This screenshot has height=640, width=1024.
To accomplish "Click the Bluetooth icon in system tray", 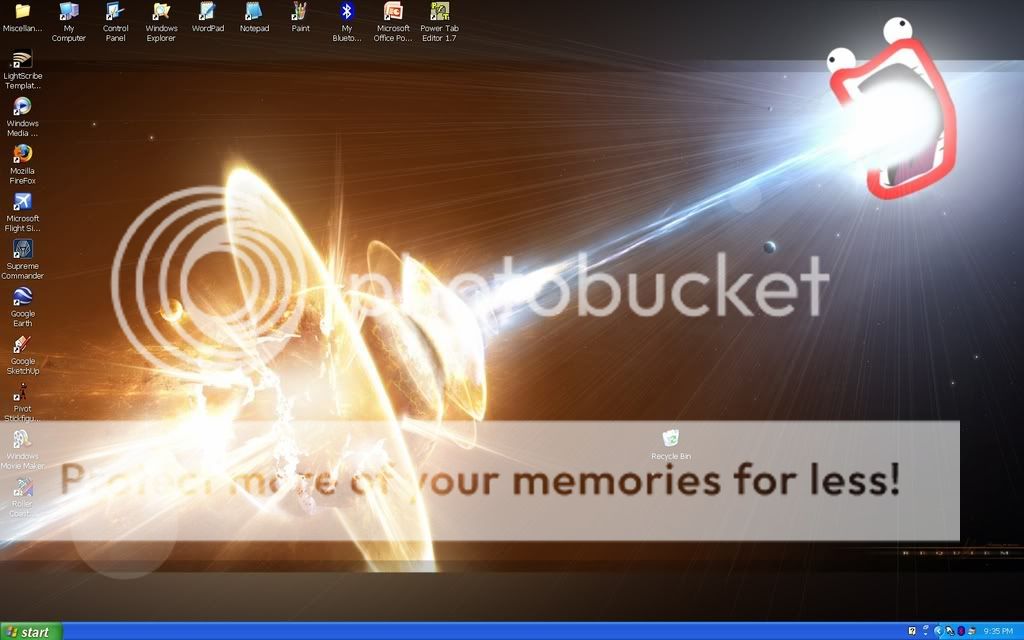I will coord(961,632).
